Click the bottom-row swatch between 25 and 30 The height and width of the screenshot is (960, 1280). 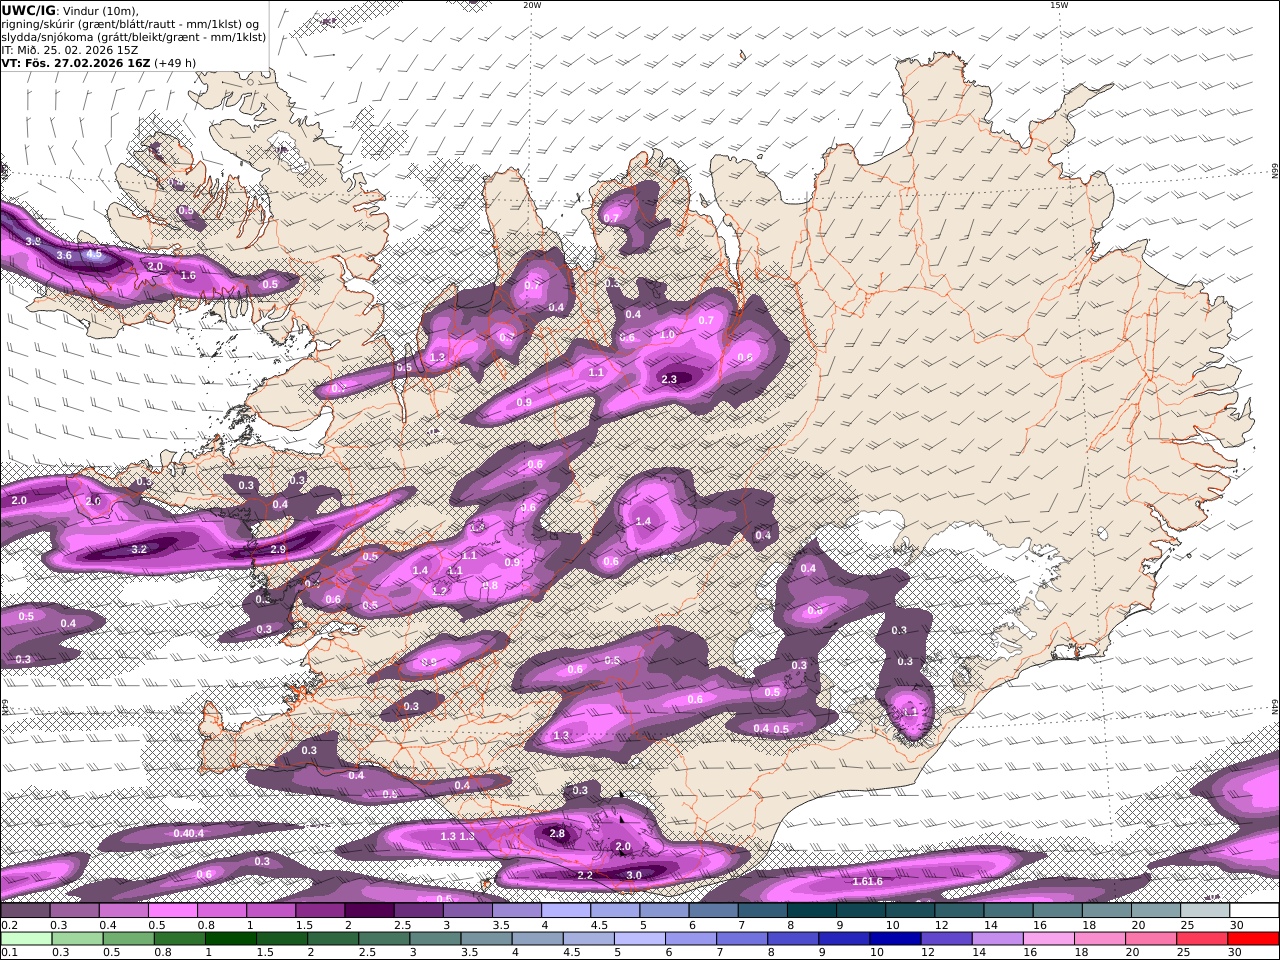pos(1201,939)
